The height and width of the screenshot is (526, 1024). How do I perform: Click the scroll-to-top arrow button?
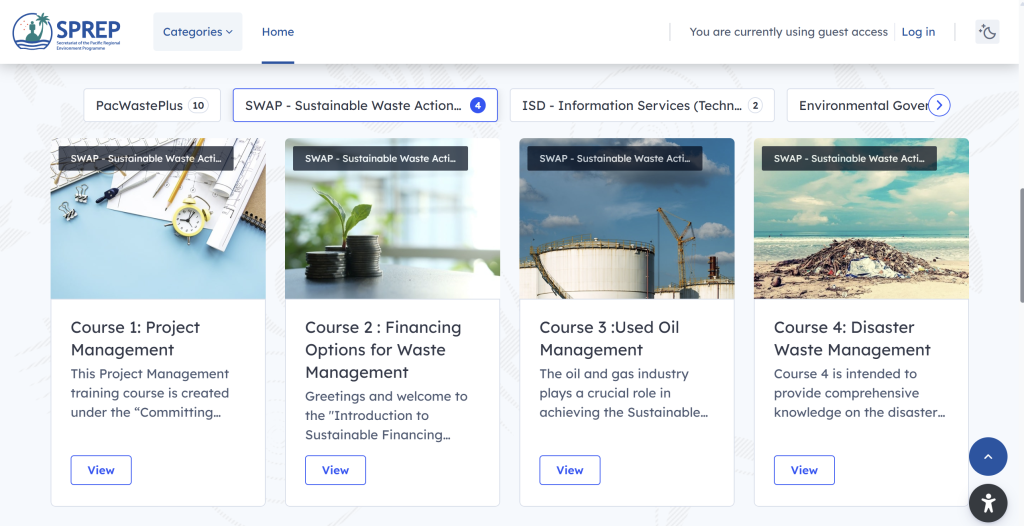tap(987, 456)
